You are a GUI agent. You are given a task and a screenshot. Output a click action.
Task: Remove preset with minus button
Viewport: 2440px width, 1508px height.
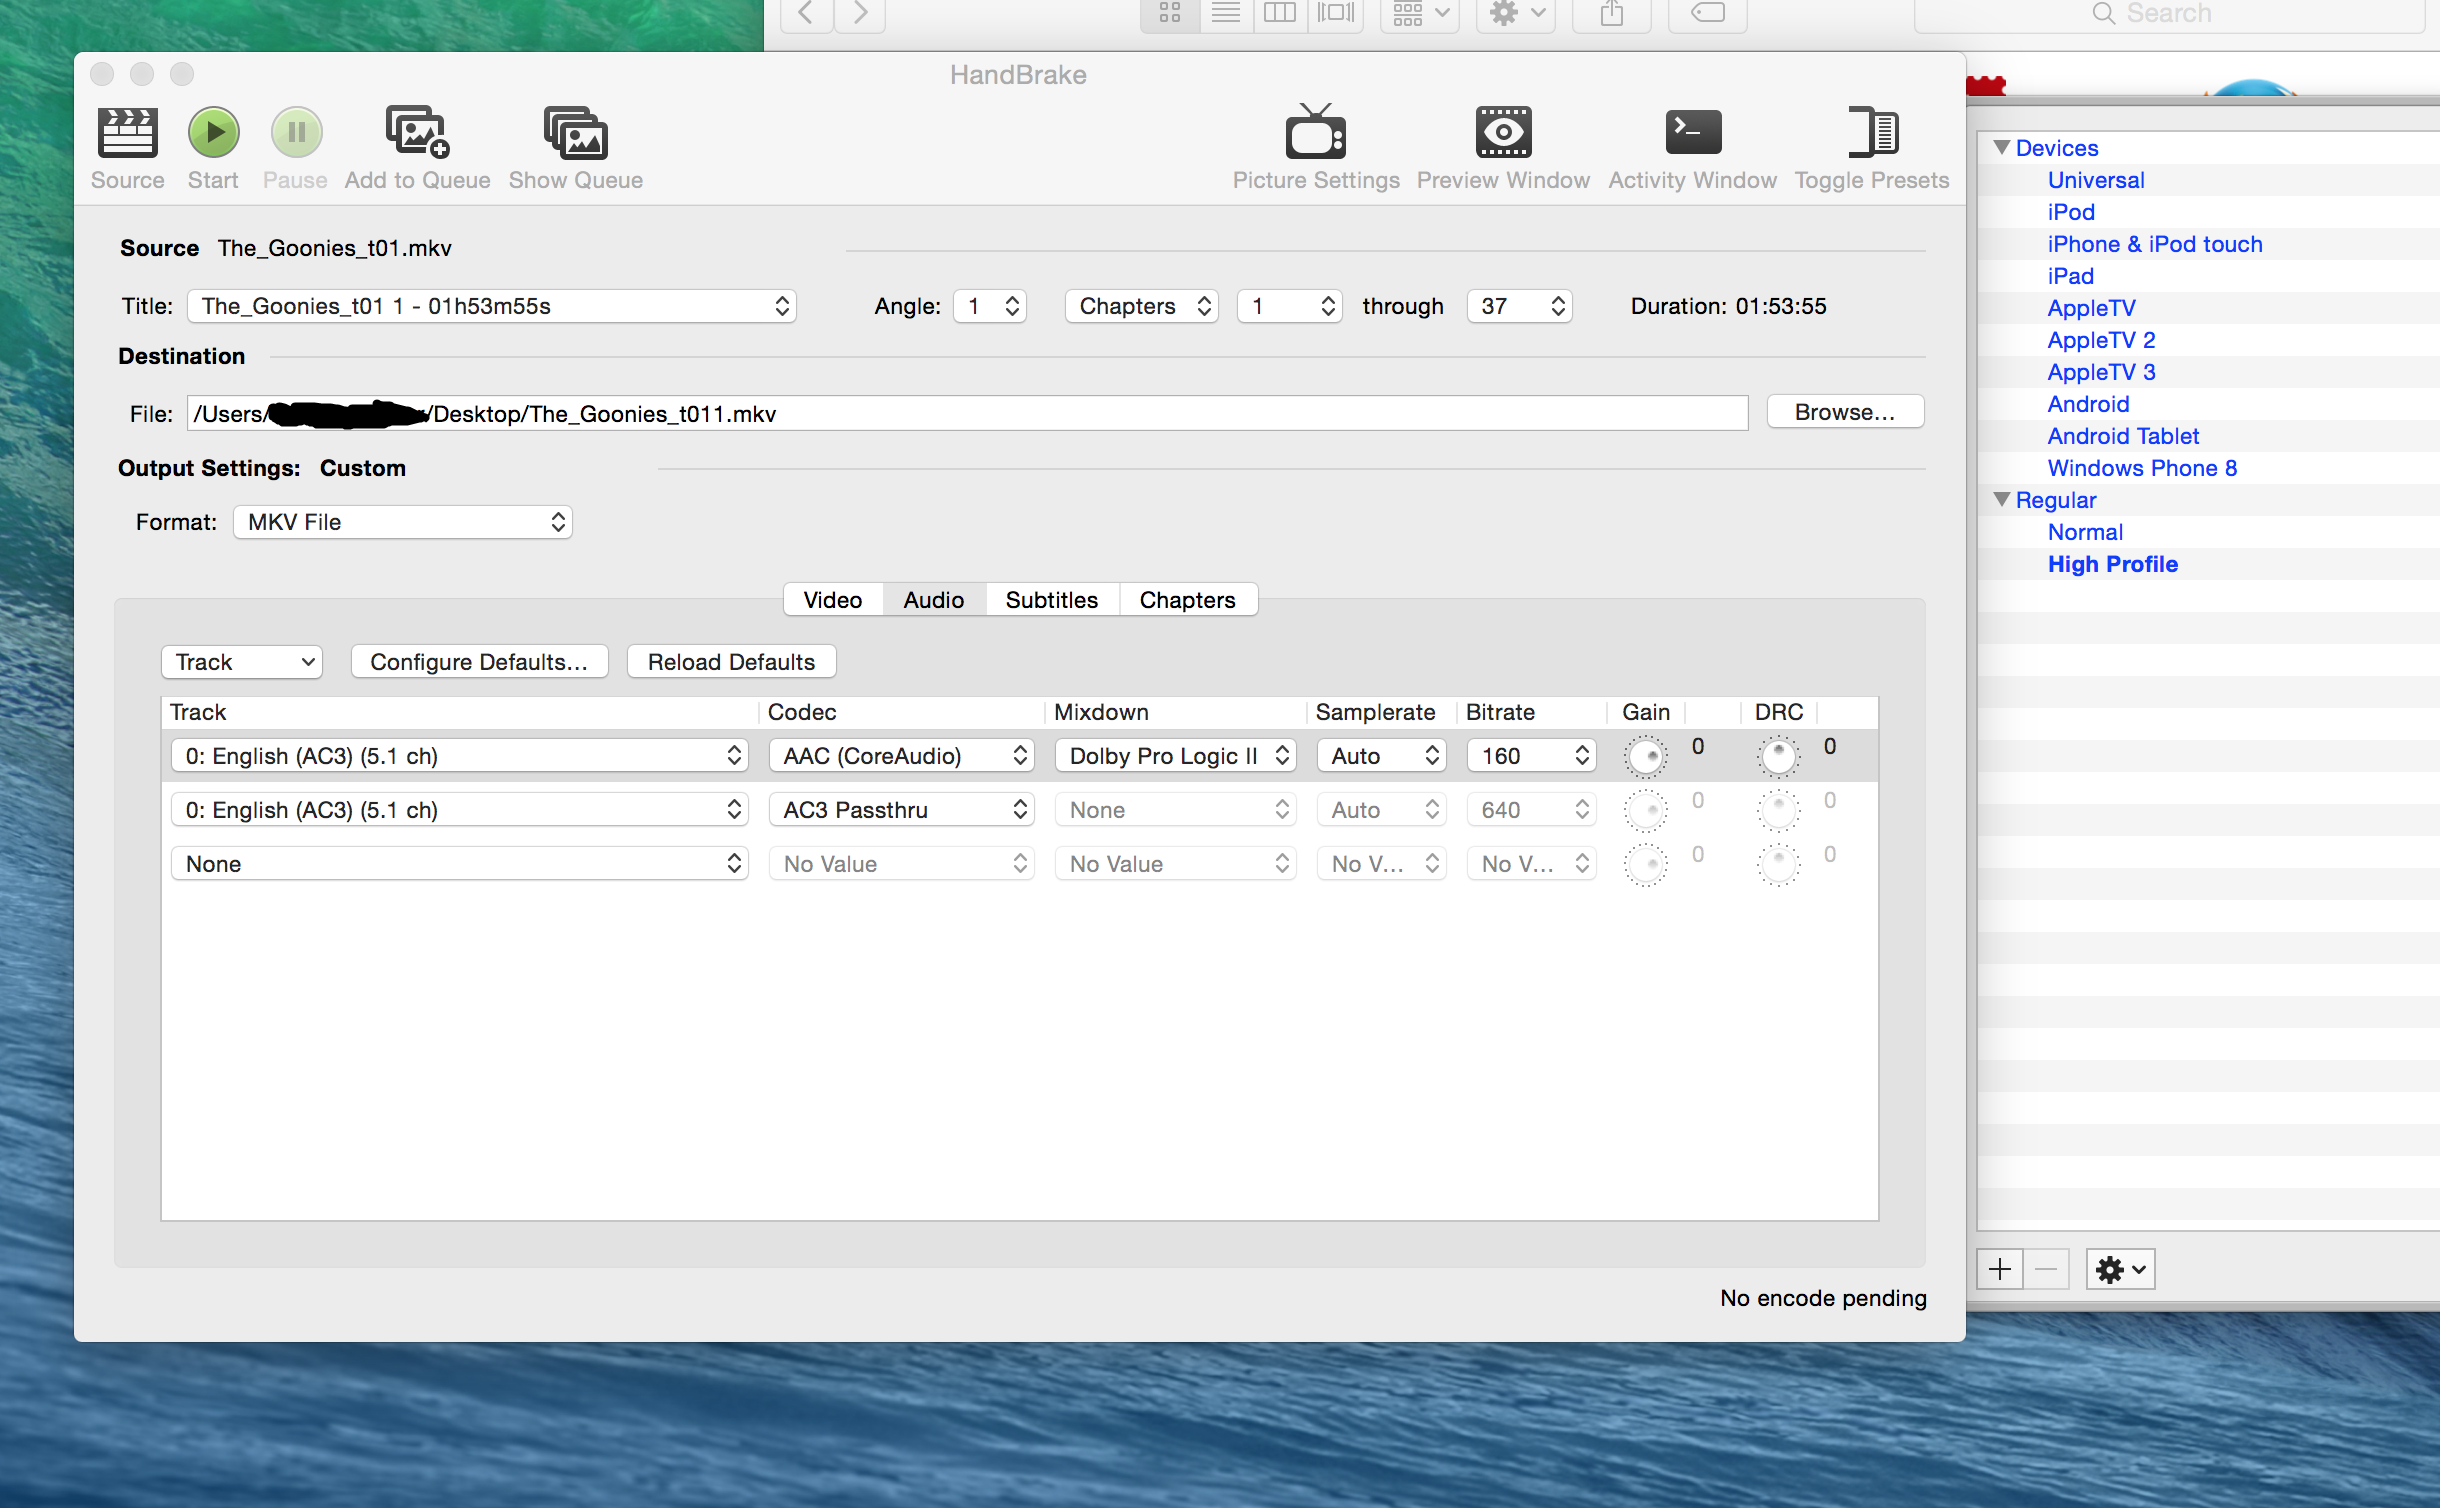[x=2046, y=1269]
